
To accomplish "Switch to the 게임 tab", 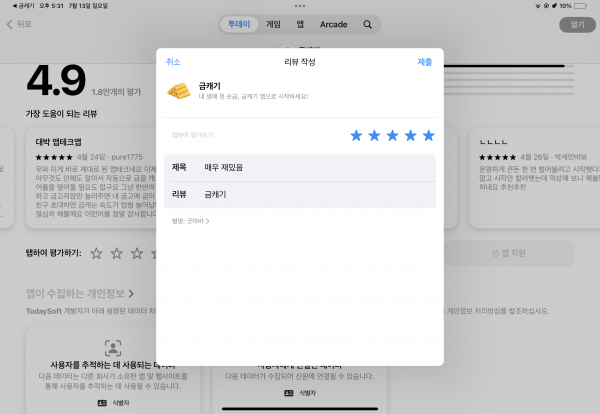I will (273, 24).
